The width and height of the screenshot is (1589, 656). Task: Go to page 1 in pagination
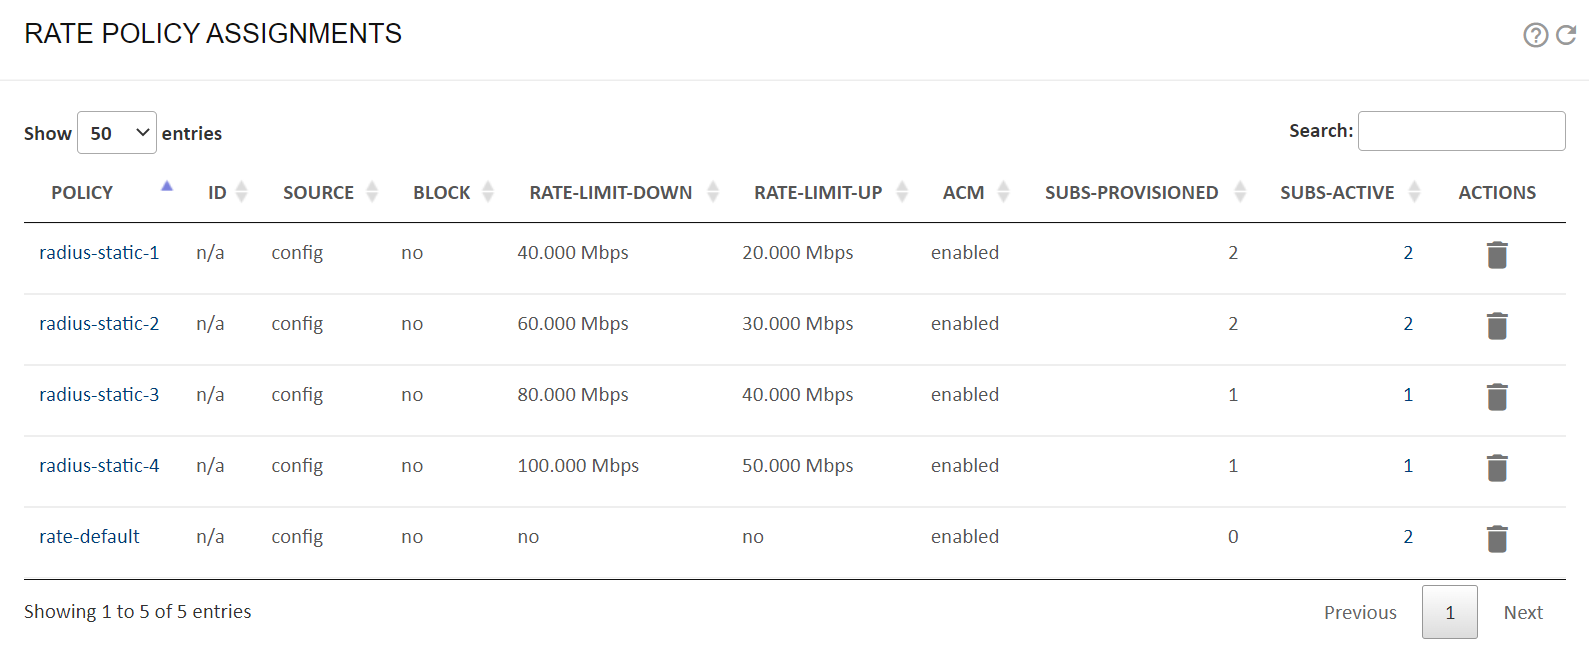[x=1450, y=612]
